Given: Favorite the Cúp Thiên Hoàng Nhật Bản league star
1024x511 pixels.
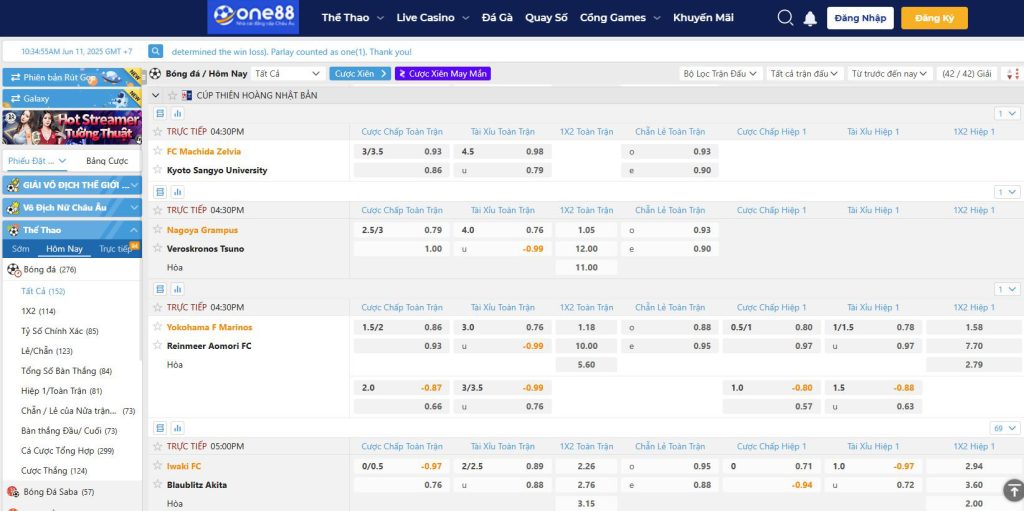Looking at the screenshot, I should click(x=172, y=95).
